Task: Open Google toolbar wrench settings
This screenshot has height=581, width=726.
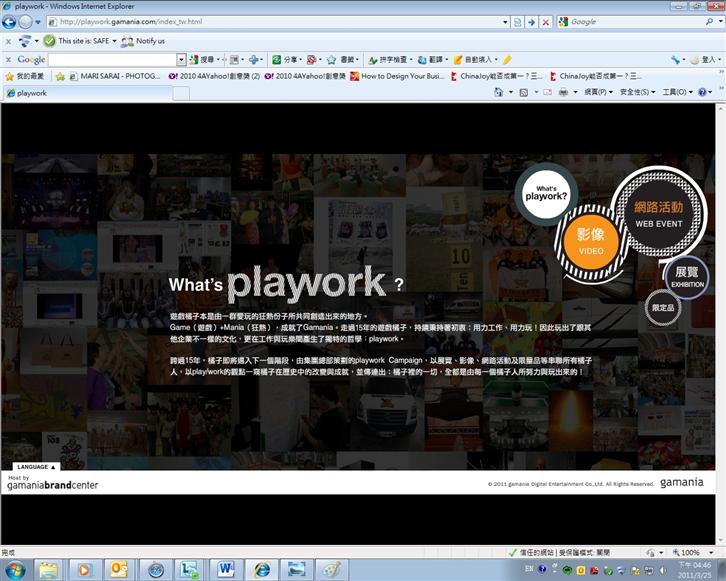Action: tap(676, 60)
